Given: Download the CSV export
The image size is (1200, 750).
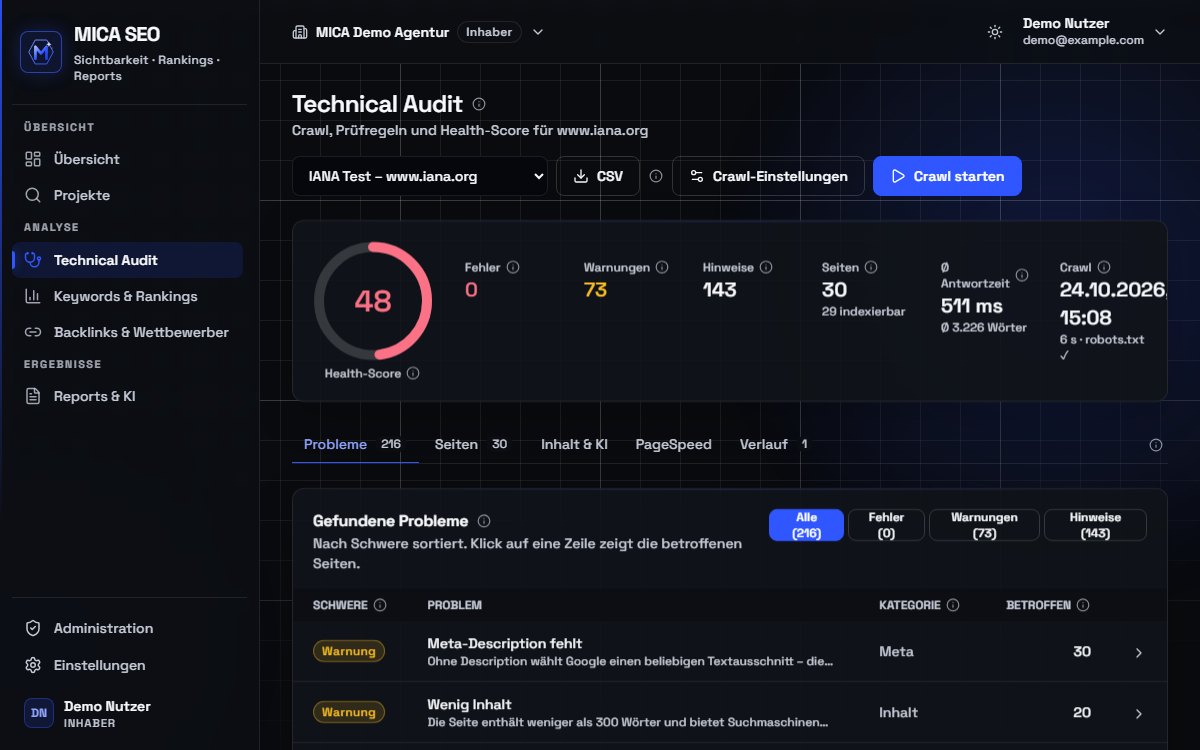Looking at the screenshot, I should pos(598,176).
